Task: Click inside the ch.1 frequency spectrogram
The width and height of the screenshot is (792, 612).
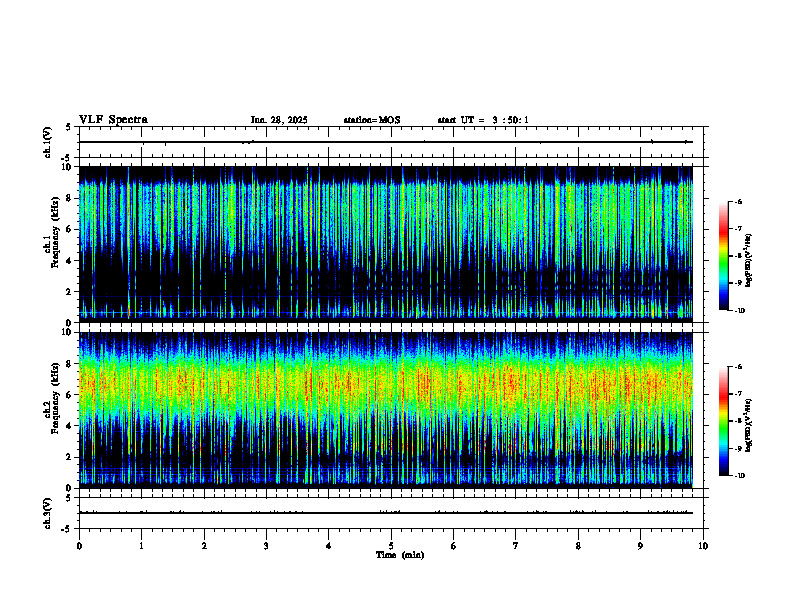Action: tap(385, 244)
